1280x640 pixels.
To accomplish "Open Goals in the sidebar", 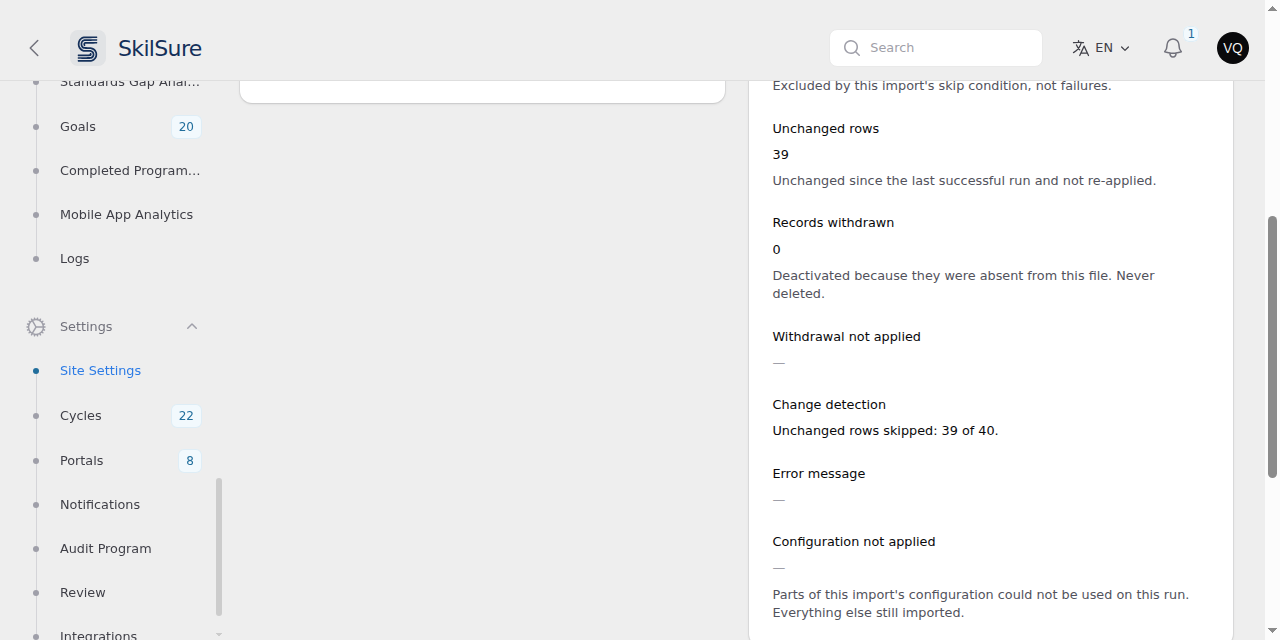I will [x=78, y=127].
